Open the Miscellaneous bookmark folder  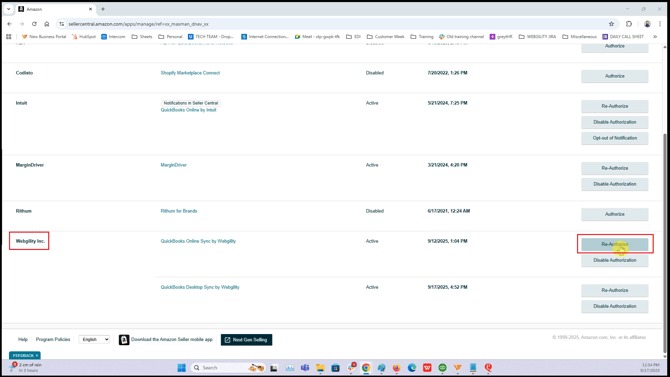click(x=579, y=37)
